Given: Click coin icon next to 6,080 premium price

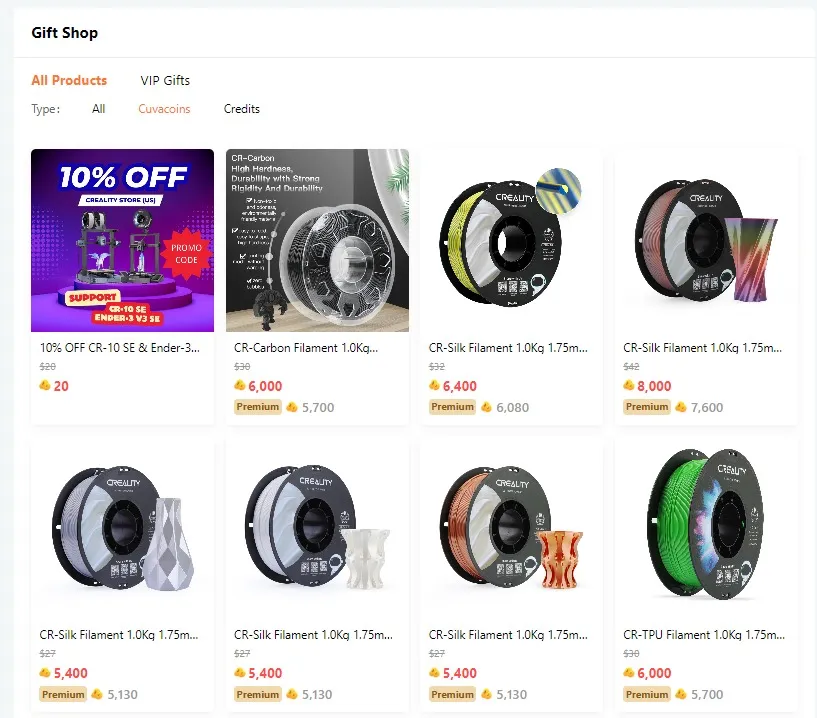Looking at the screenshot, I should point(487,407).
